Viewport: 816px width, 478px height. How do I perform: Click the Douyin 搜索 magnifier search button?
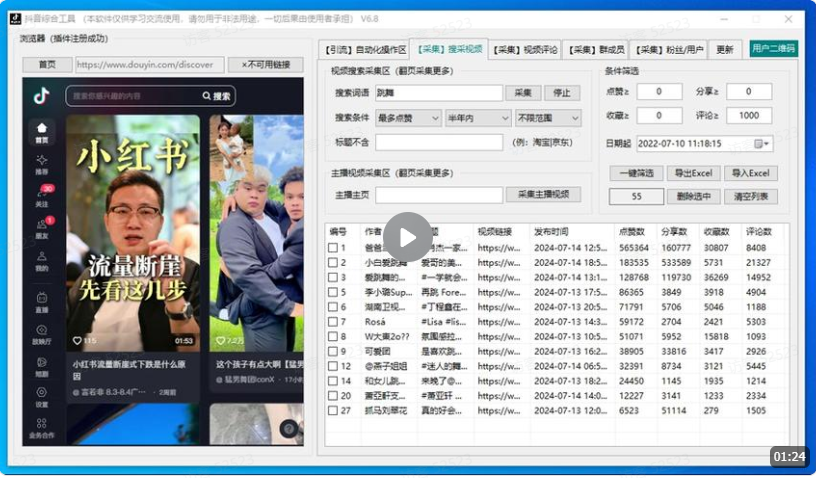217,97
